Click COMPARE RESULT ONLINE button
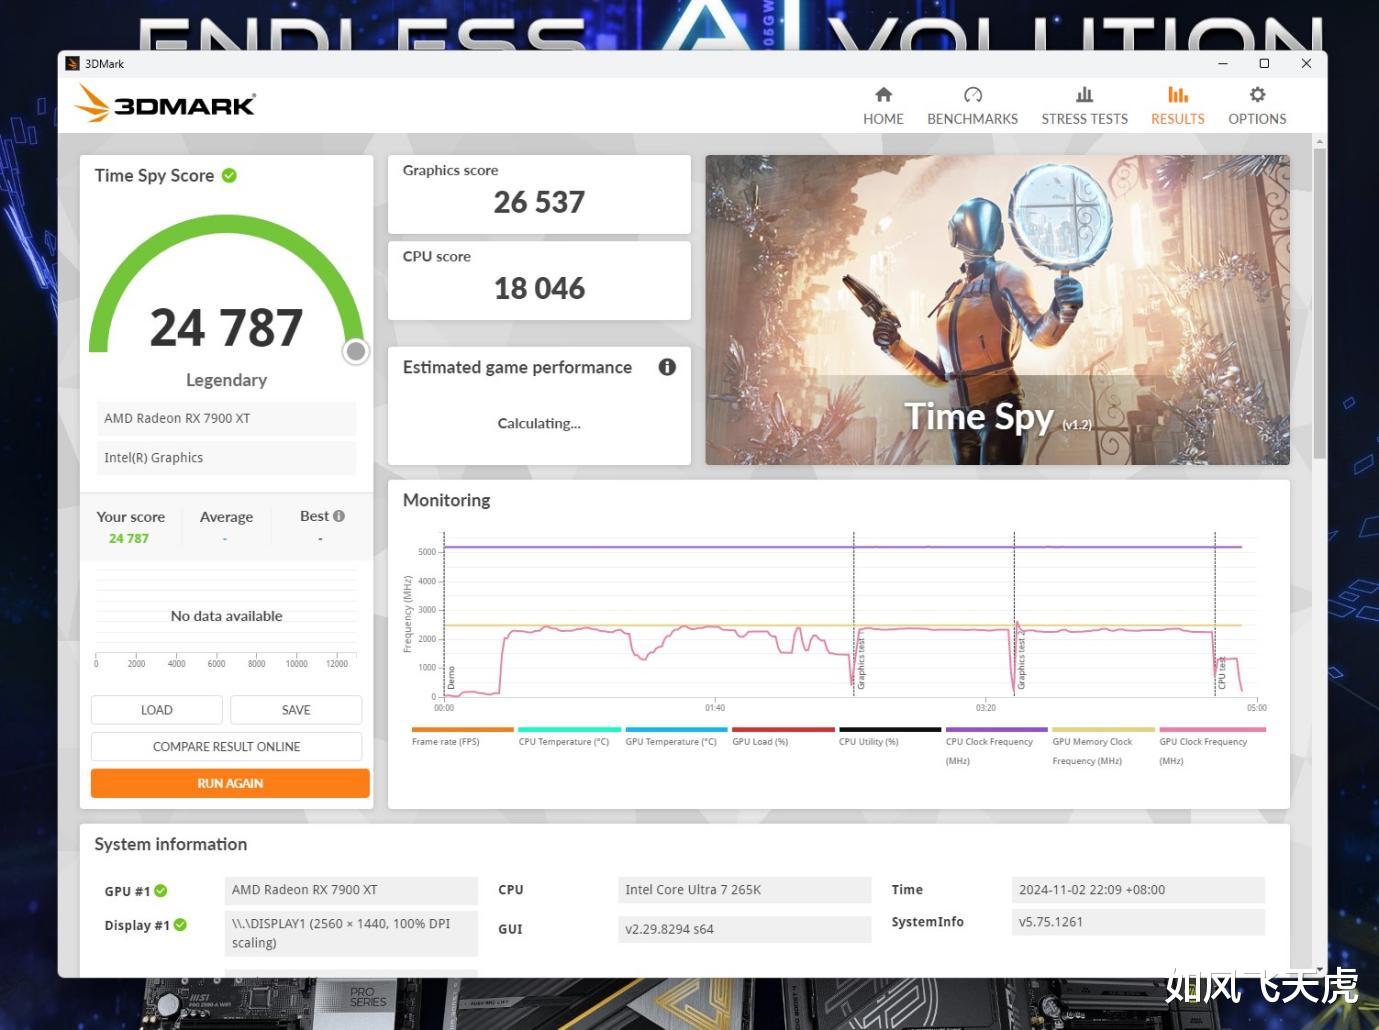This screenshot has height=1030, width=1379. pos(226,747)
